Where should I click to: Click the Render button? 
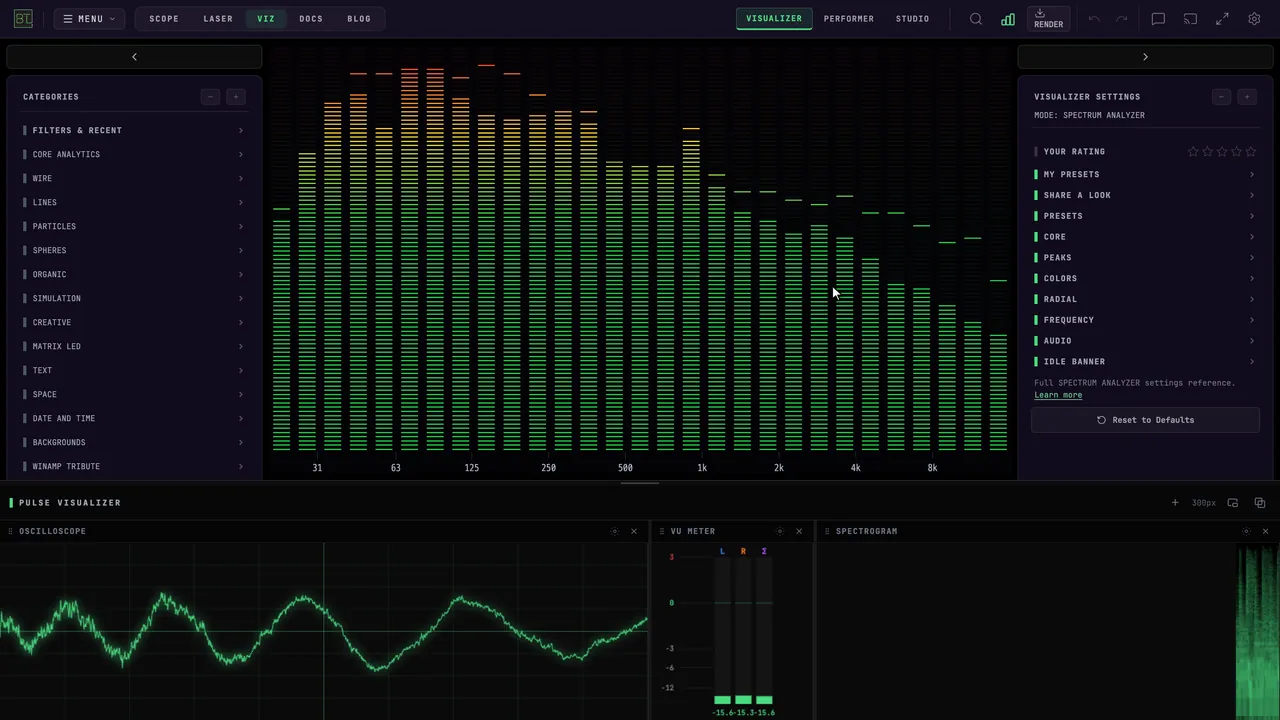pyautogui.click(x=1048, y=19)
